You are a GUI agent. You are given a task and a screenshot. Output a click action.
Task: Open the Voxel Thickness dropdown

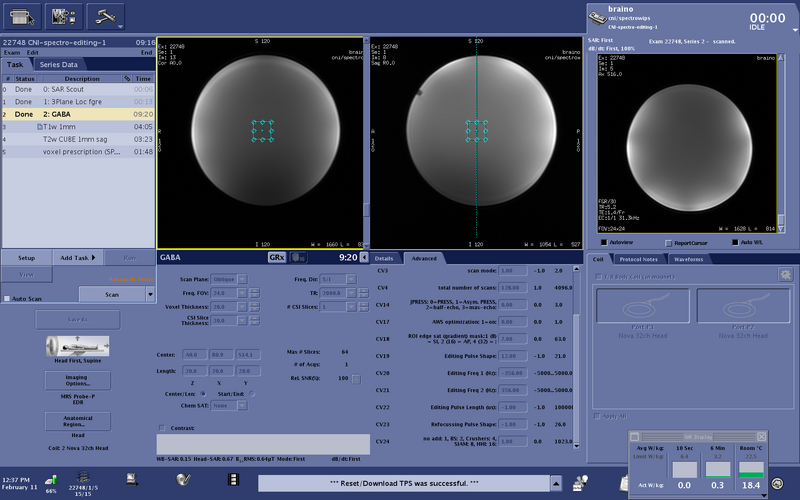tap(242, 307)
